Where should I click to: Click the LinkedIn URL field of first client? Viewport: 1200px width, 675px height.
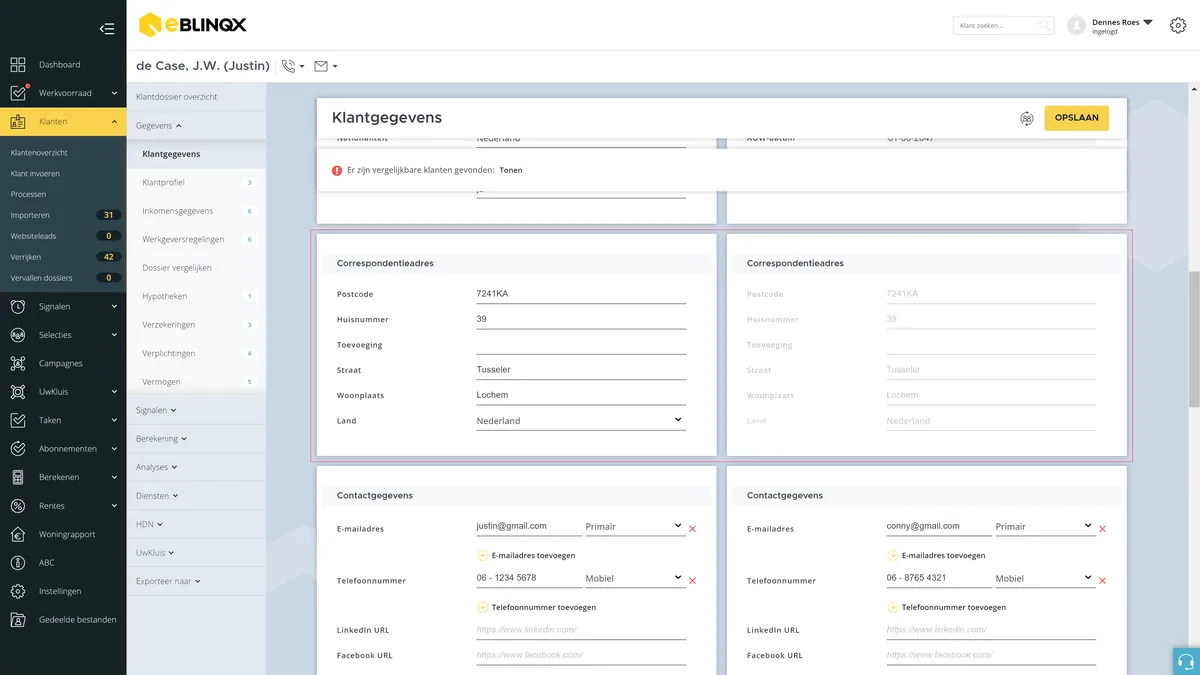(581, 630)
